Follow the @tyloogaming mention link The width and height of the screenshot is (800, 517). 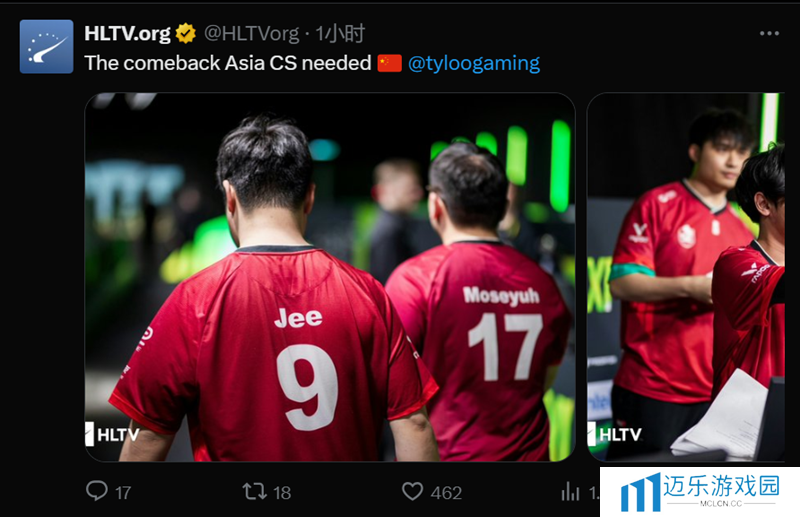coord(474,63)
